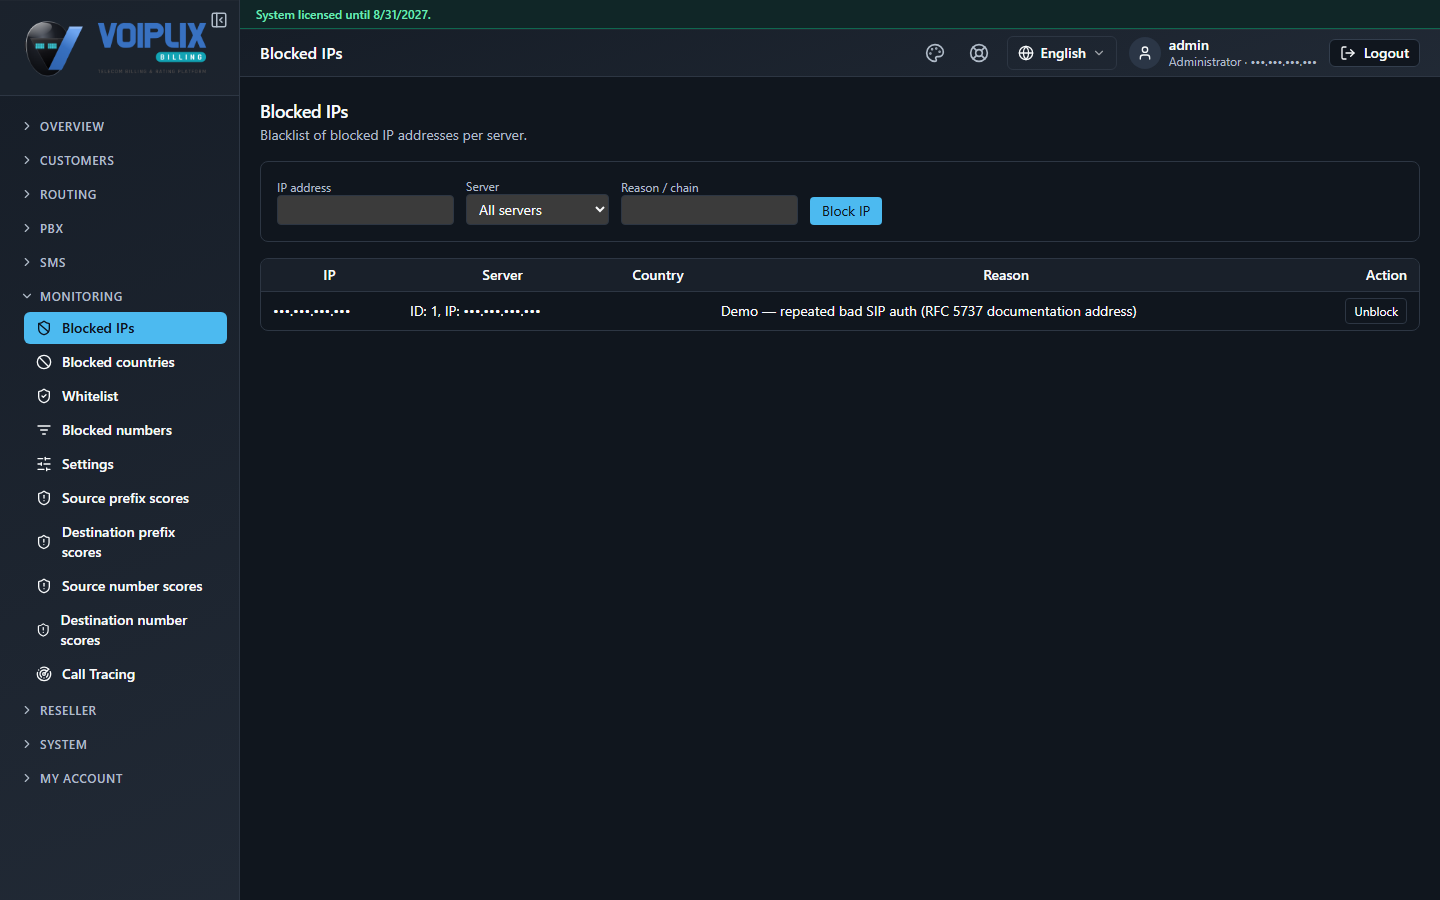Viewport: 1440px width, 900px height.
Task: Open Destination prefix scores
Action: (125, 542)
